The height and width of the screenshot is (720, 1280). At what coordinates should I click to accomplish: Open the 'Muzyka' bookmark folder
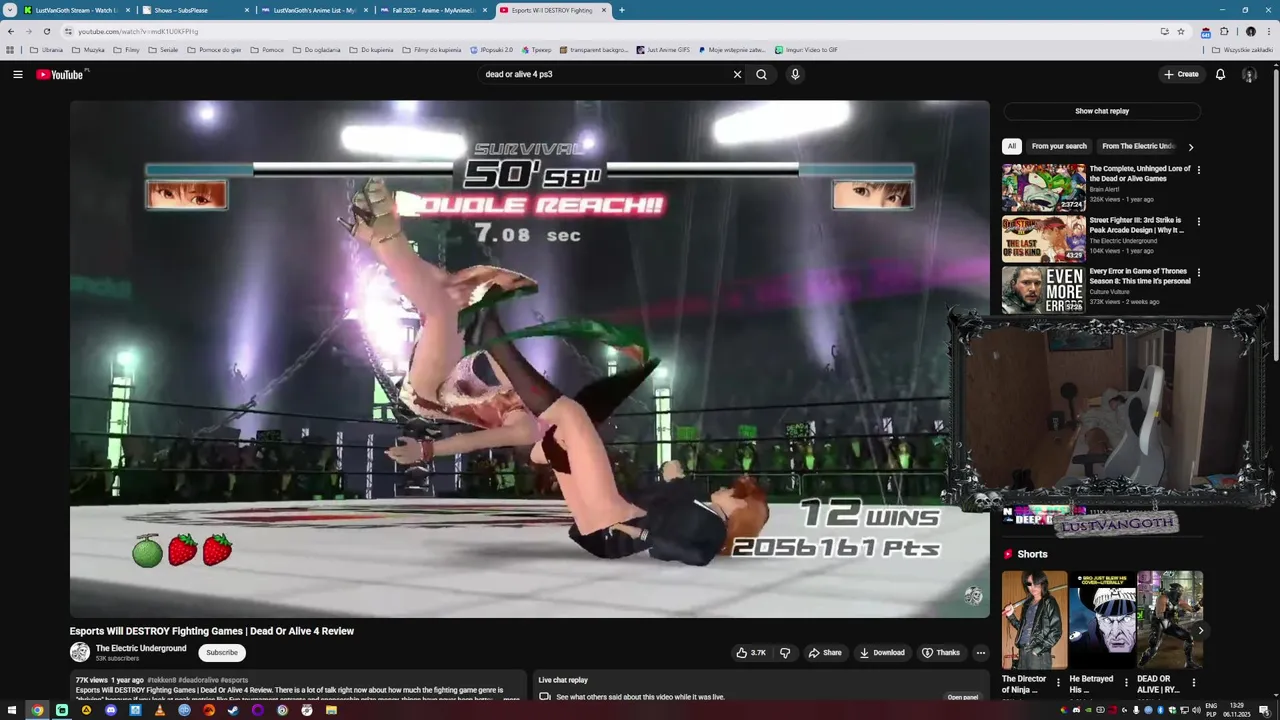pyautogui.click(x=88, y=49)
